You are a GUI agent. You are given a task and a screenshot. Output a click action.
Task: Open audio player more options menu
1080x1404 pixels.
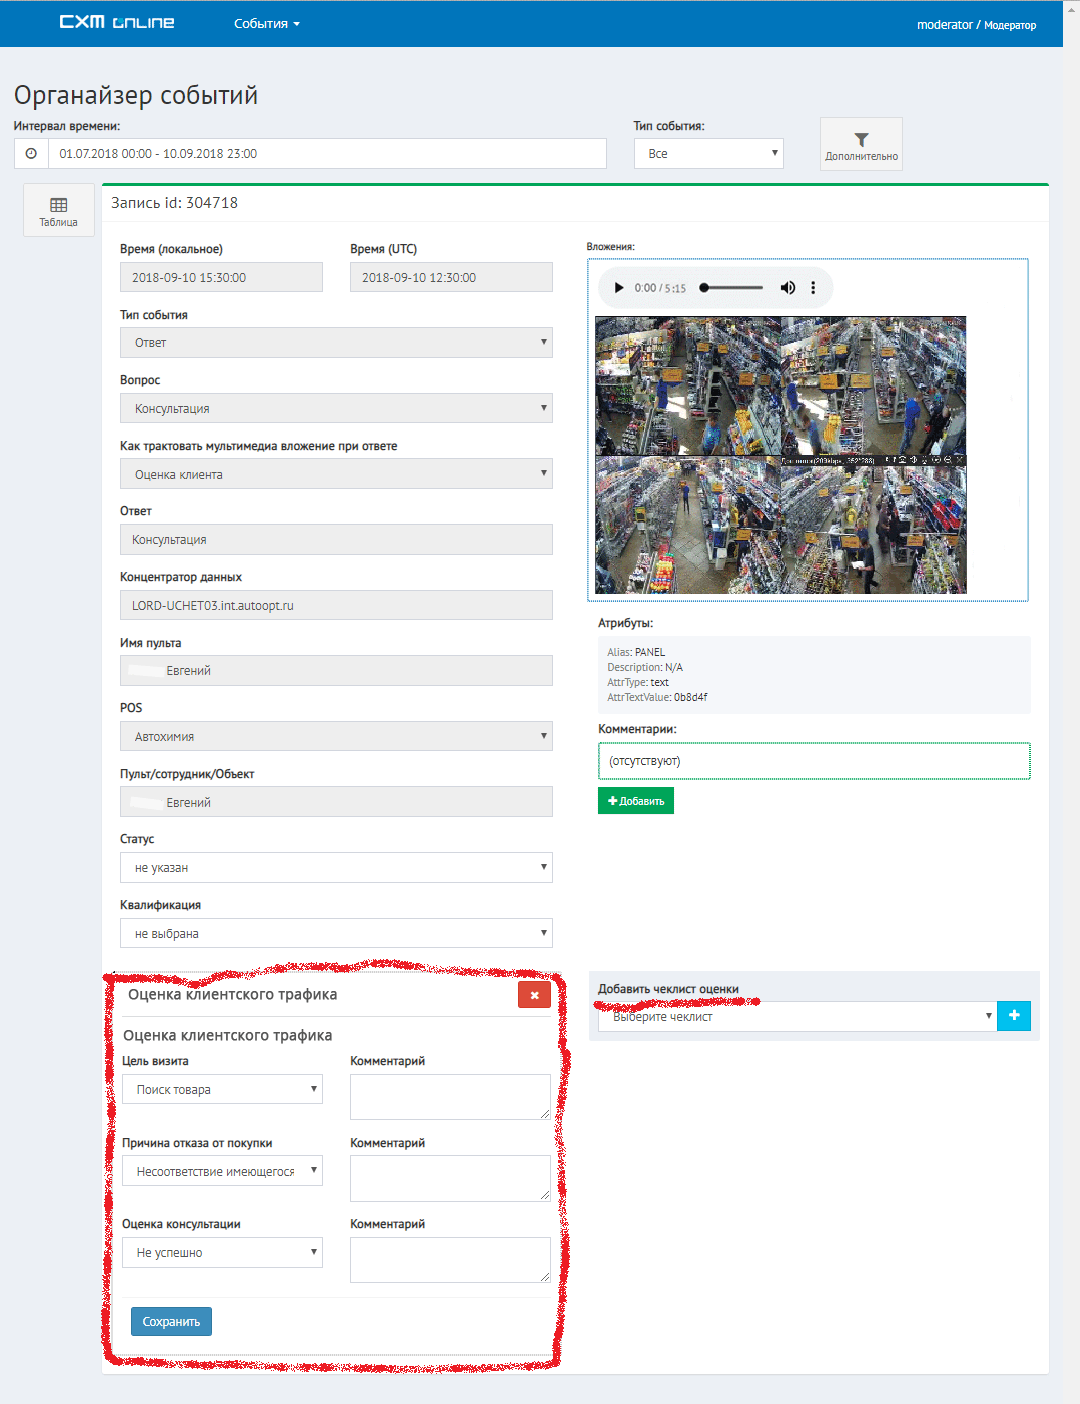coord(813,288)
